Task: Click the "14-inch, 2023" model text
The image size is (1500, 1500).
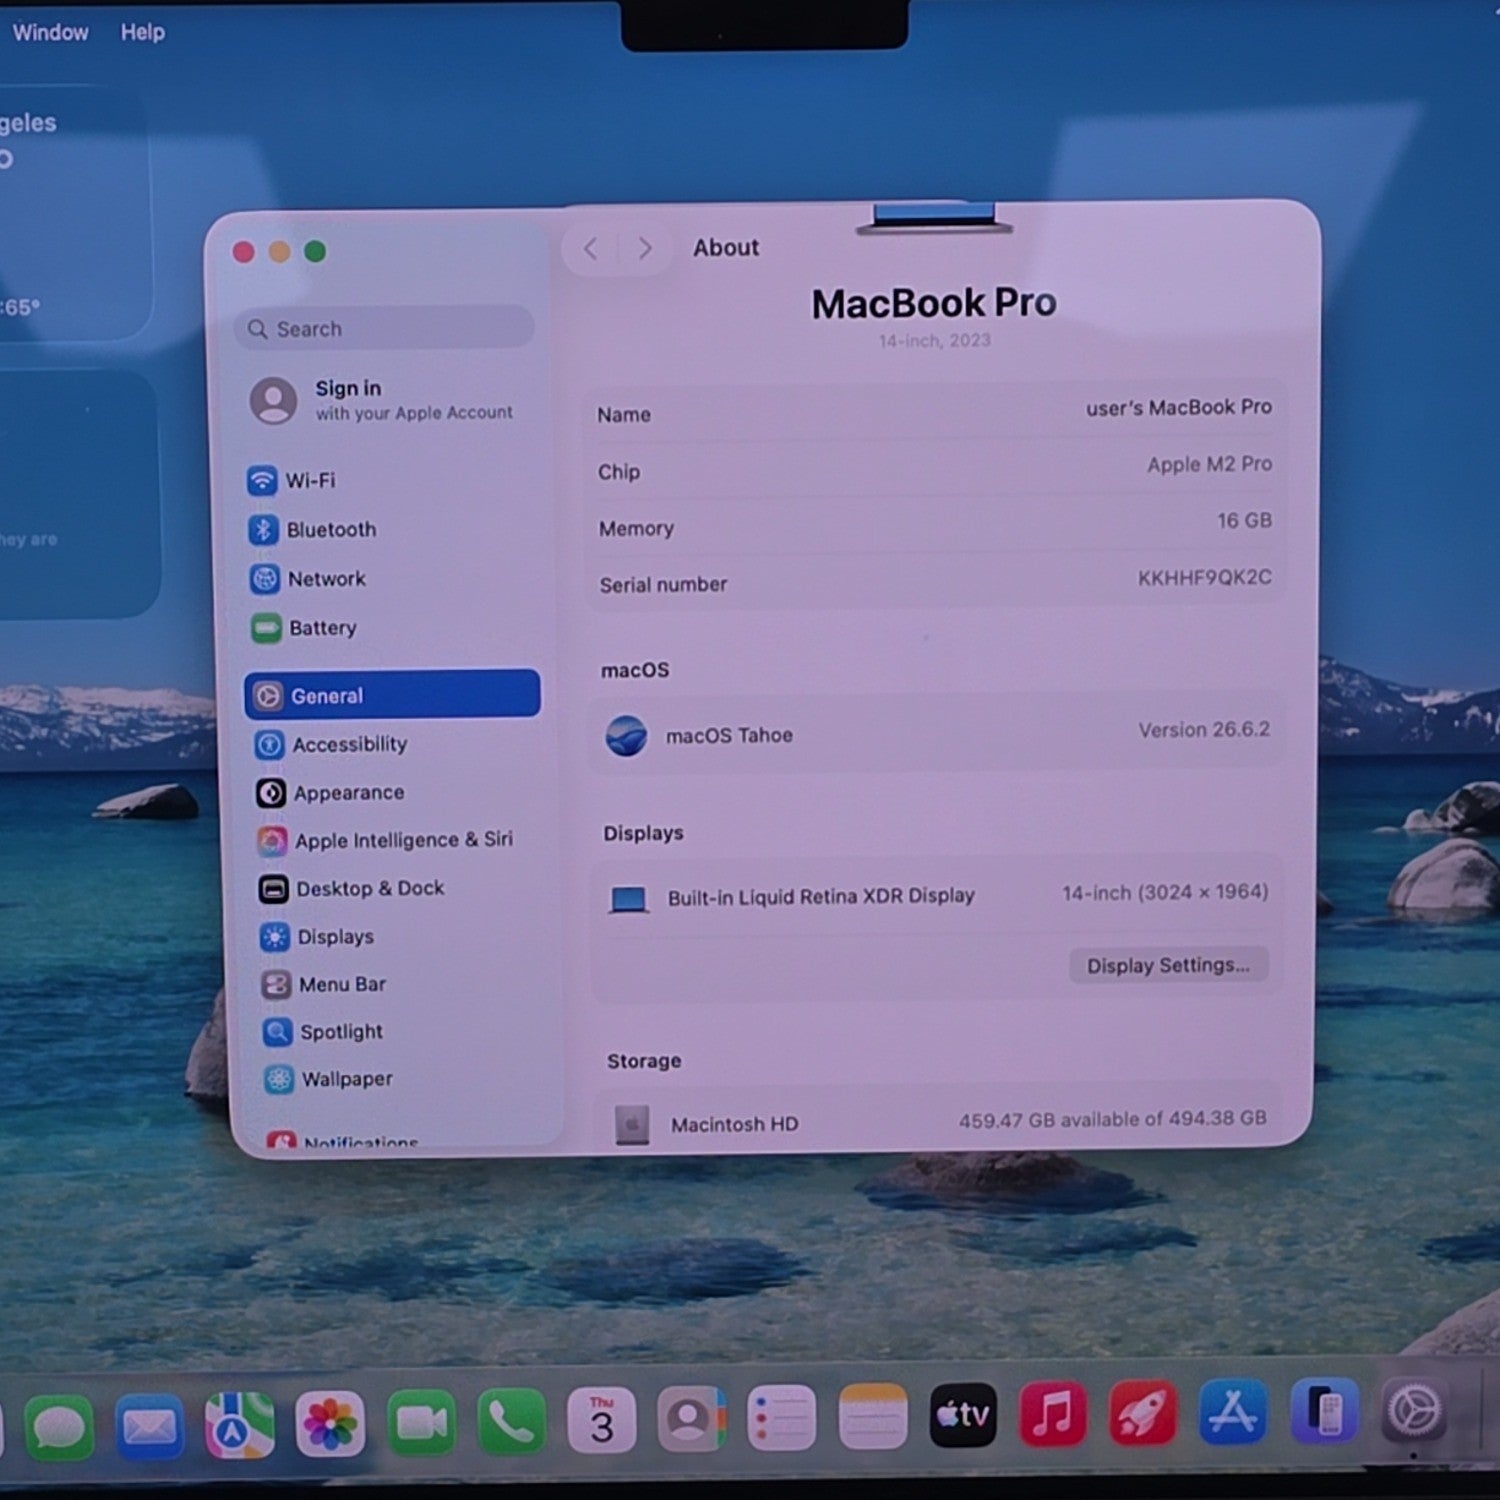Action: coord(935,341)
